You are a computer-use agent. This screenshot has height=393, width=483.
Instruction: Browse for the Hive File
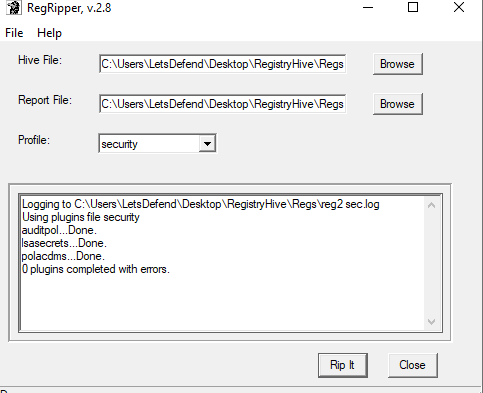click(398, 64)
